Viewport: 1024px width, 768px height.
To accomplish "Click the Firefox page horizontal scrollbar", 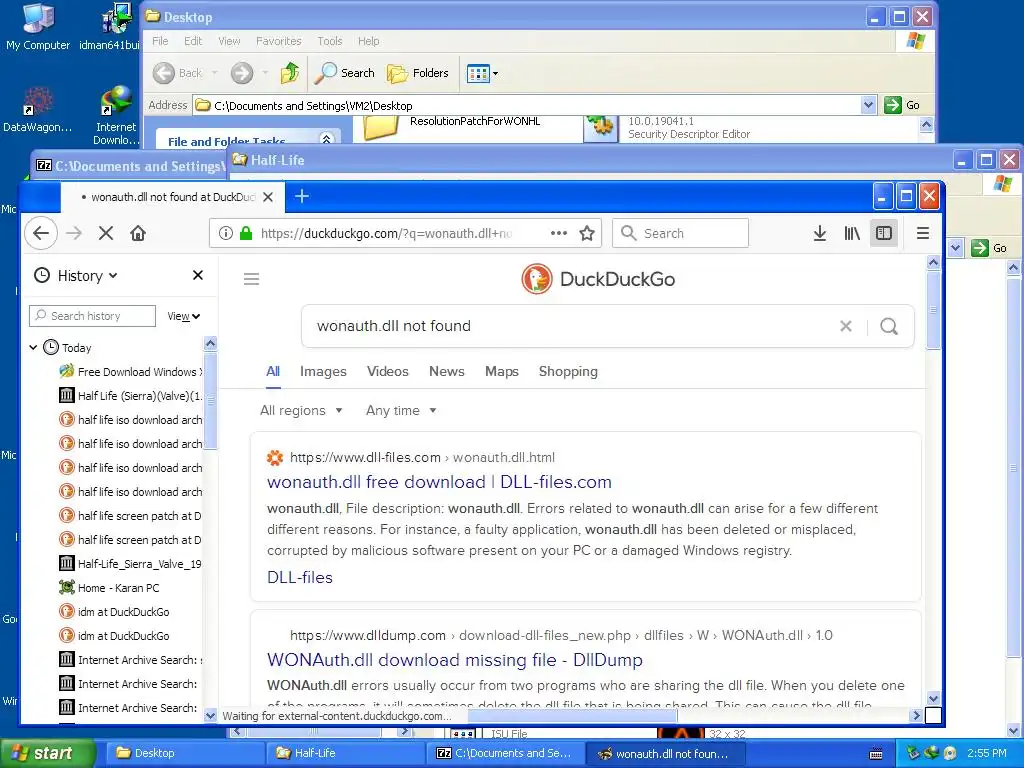I will (573, 715).
